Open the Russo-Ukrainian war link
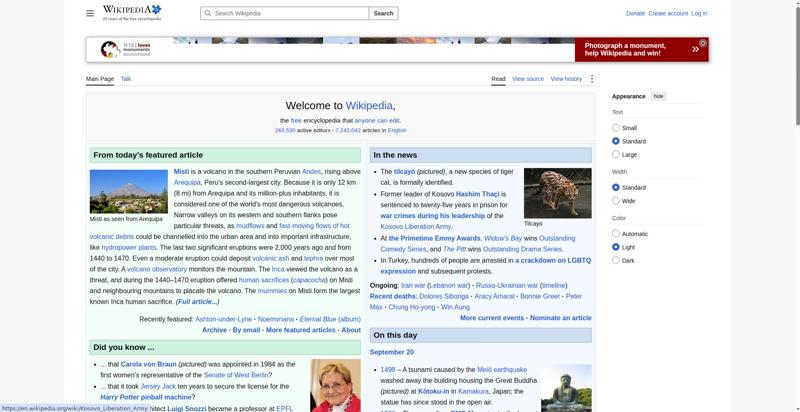 tap(507, 286)
